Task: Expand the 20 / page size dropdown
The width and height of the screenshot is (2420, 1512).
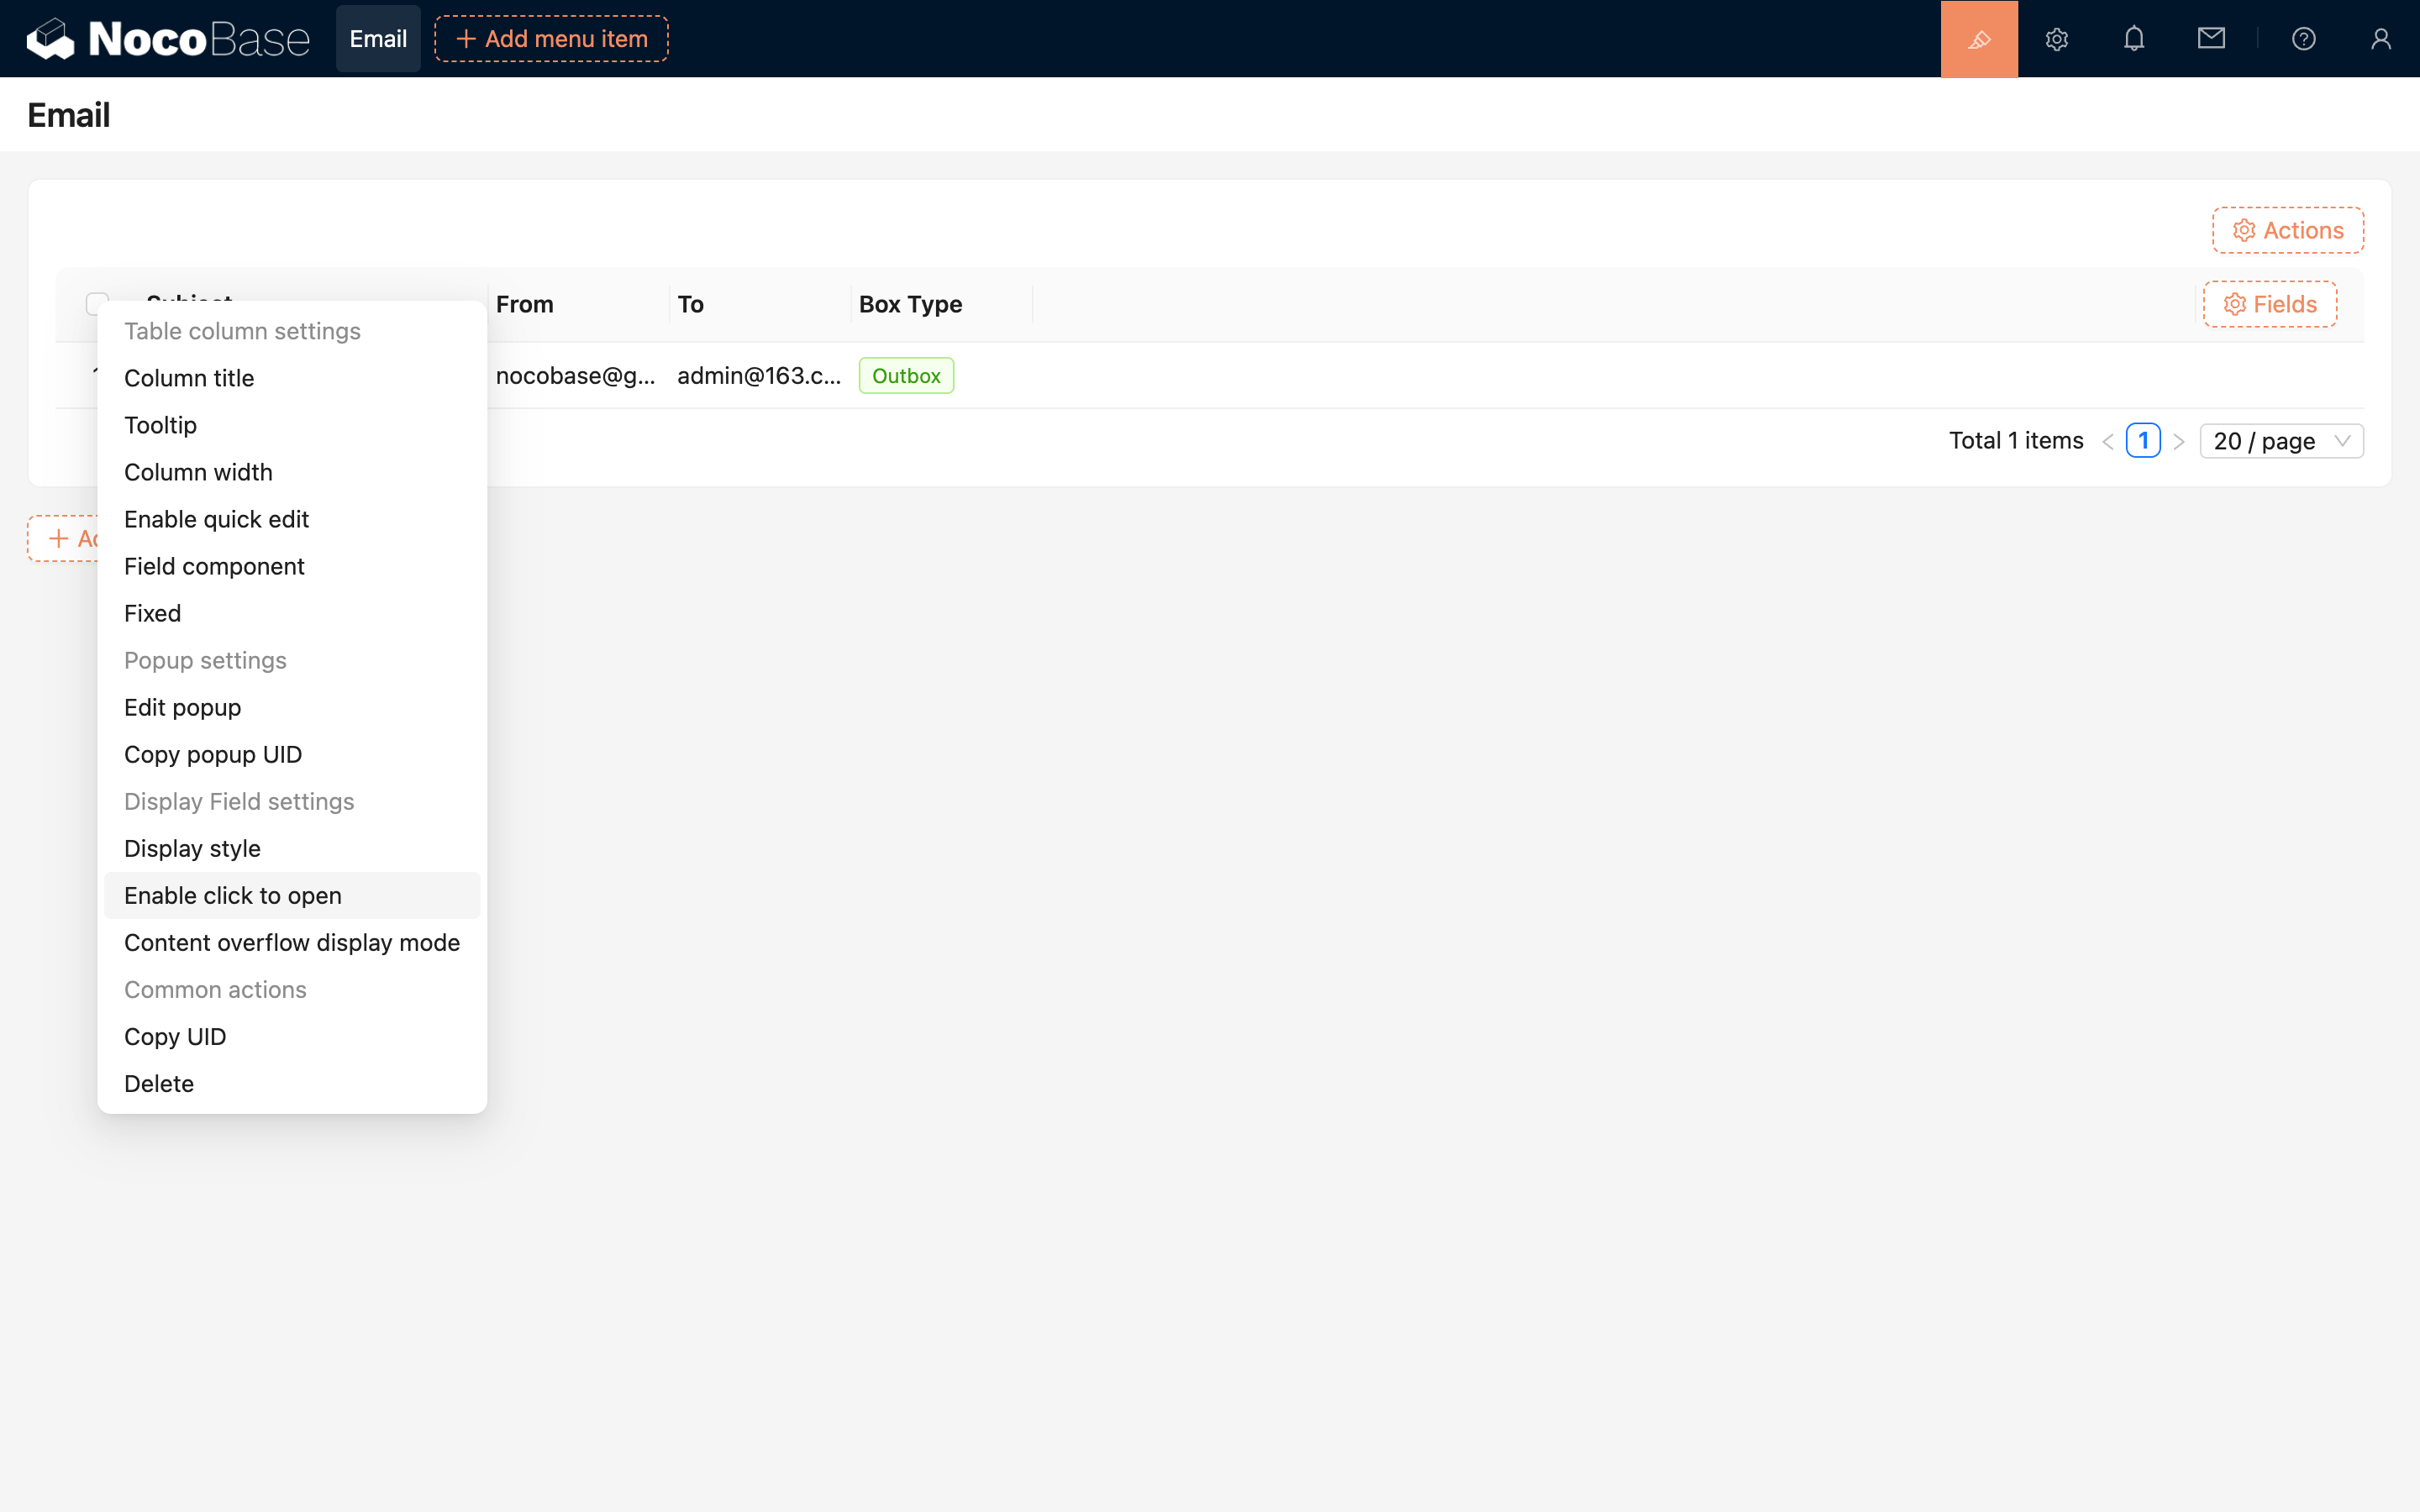Action: pos(2280,441)
